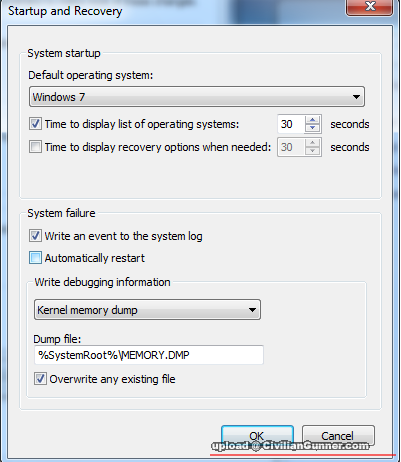Click the arrow on the debugging information dropdown
Image resolution: width=401 pixels, height=462 pixels.
pos(252,310)
